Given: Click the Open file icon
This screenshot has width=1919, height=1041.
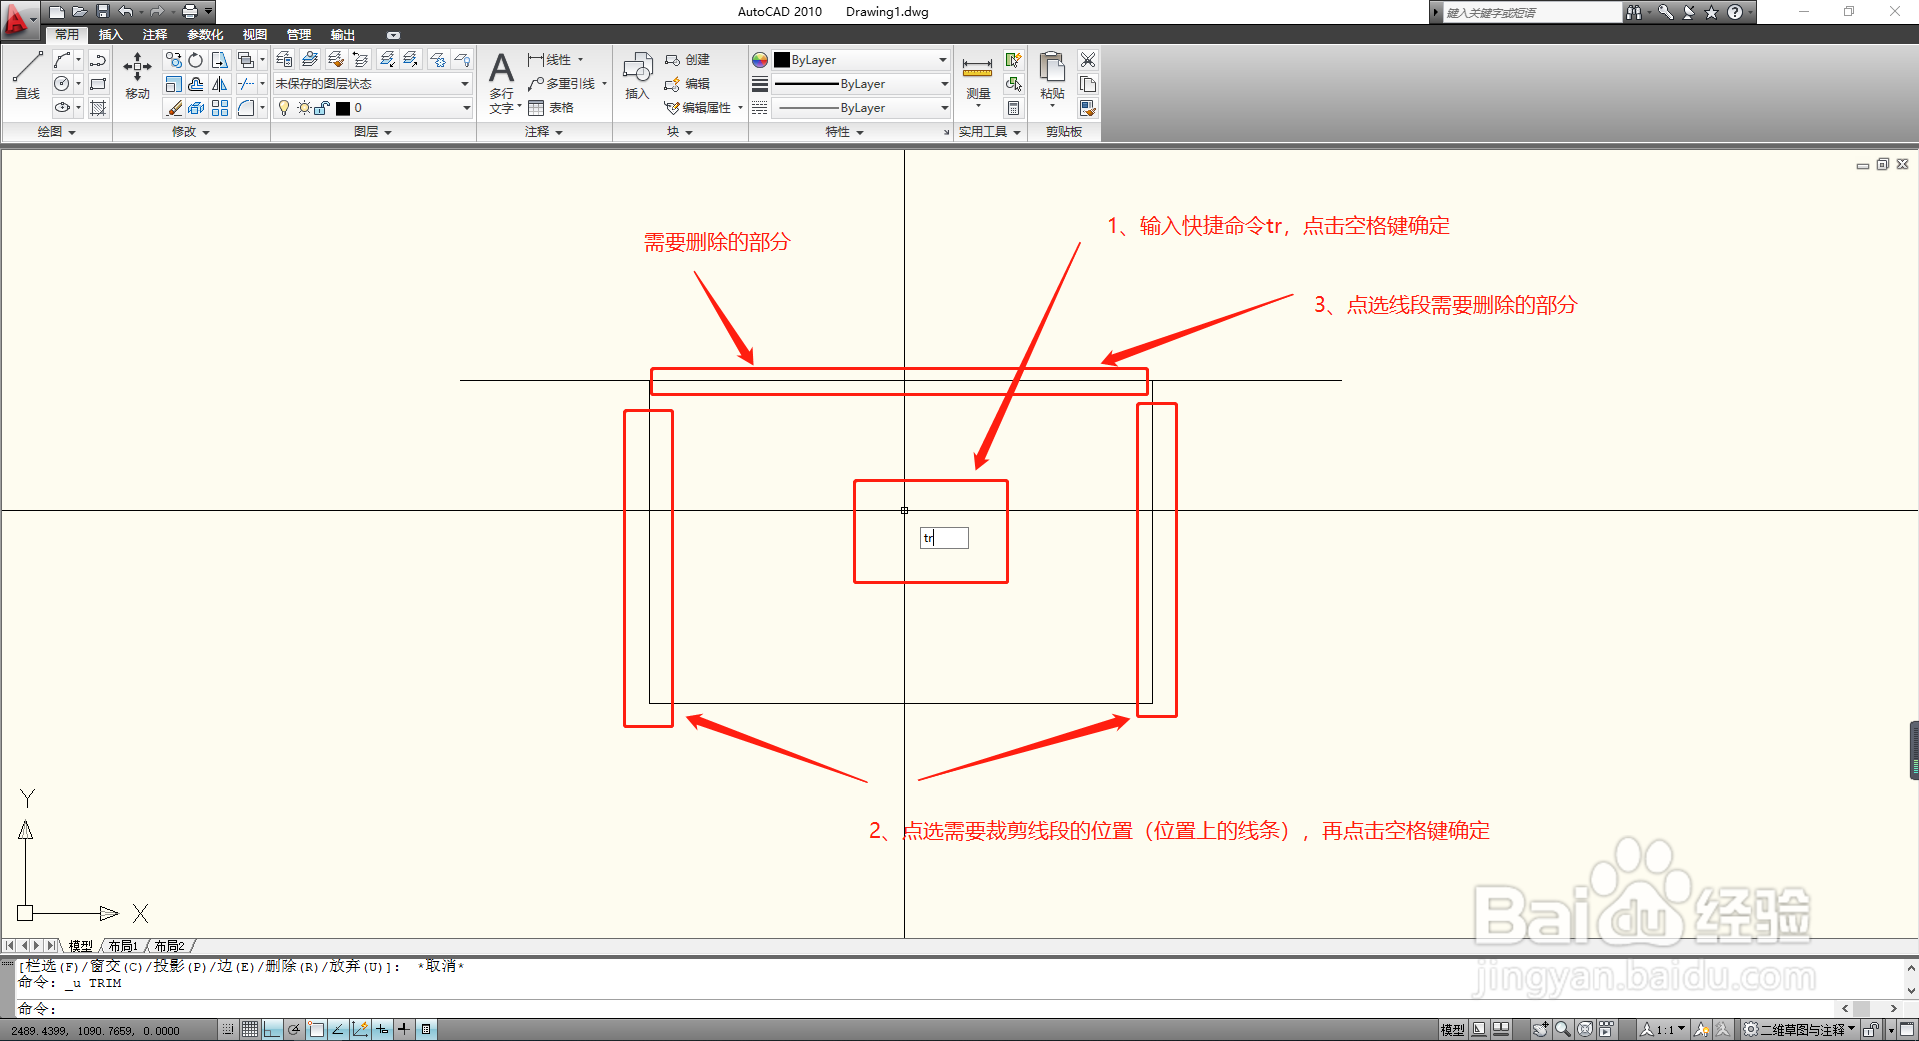Looking at the screenshot, I should pos(79,12).
